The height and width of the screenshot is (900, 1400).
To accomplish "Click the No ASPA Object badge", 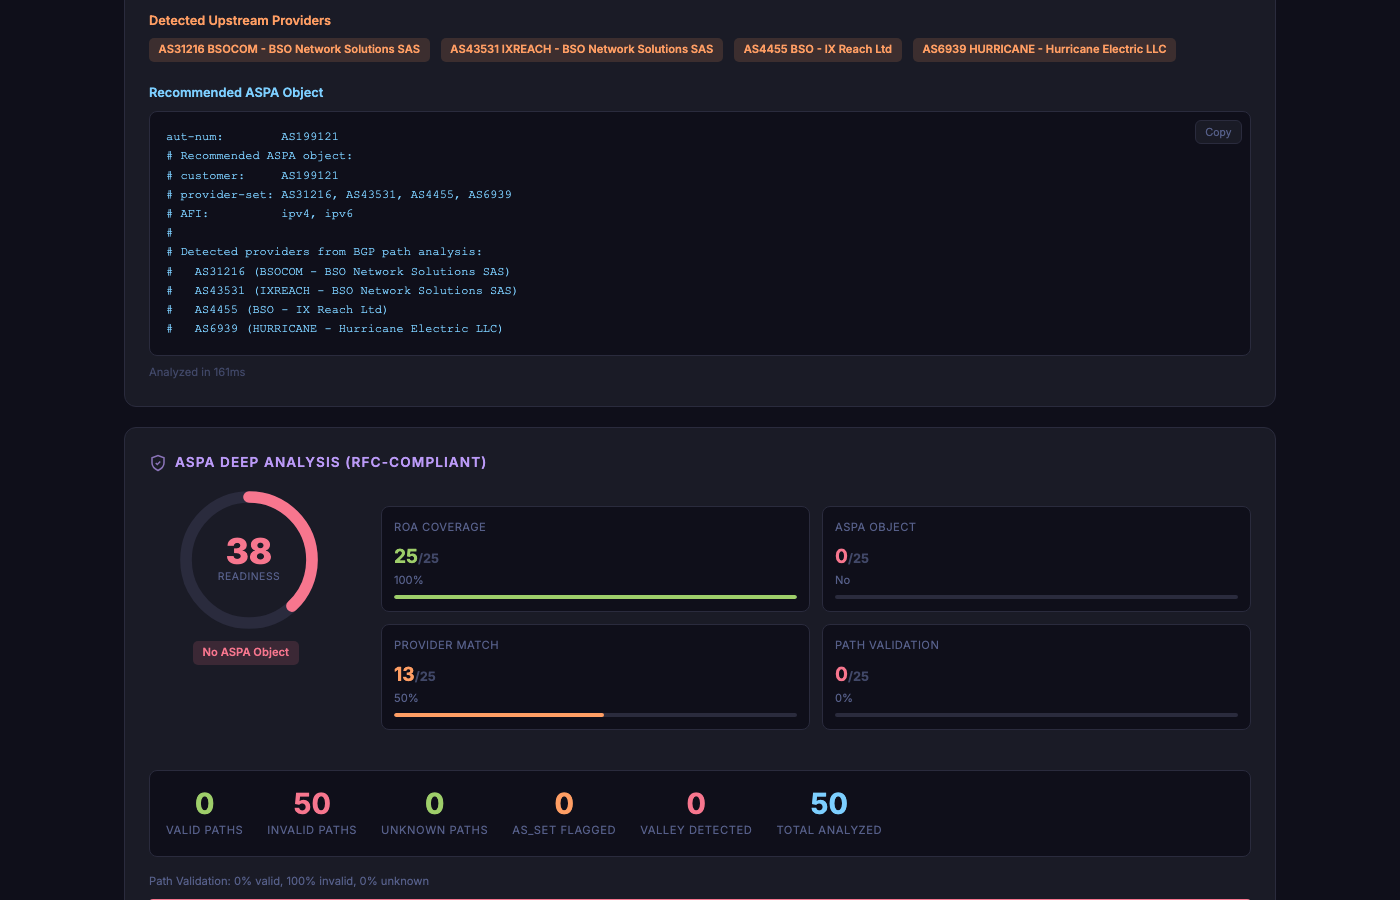I will coord(246,652).
